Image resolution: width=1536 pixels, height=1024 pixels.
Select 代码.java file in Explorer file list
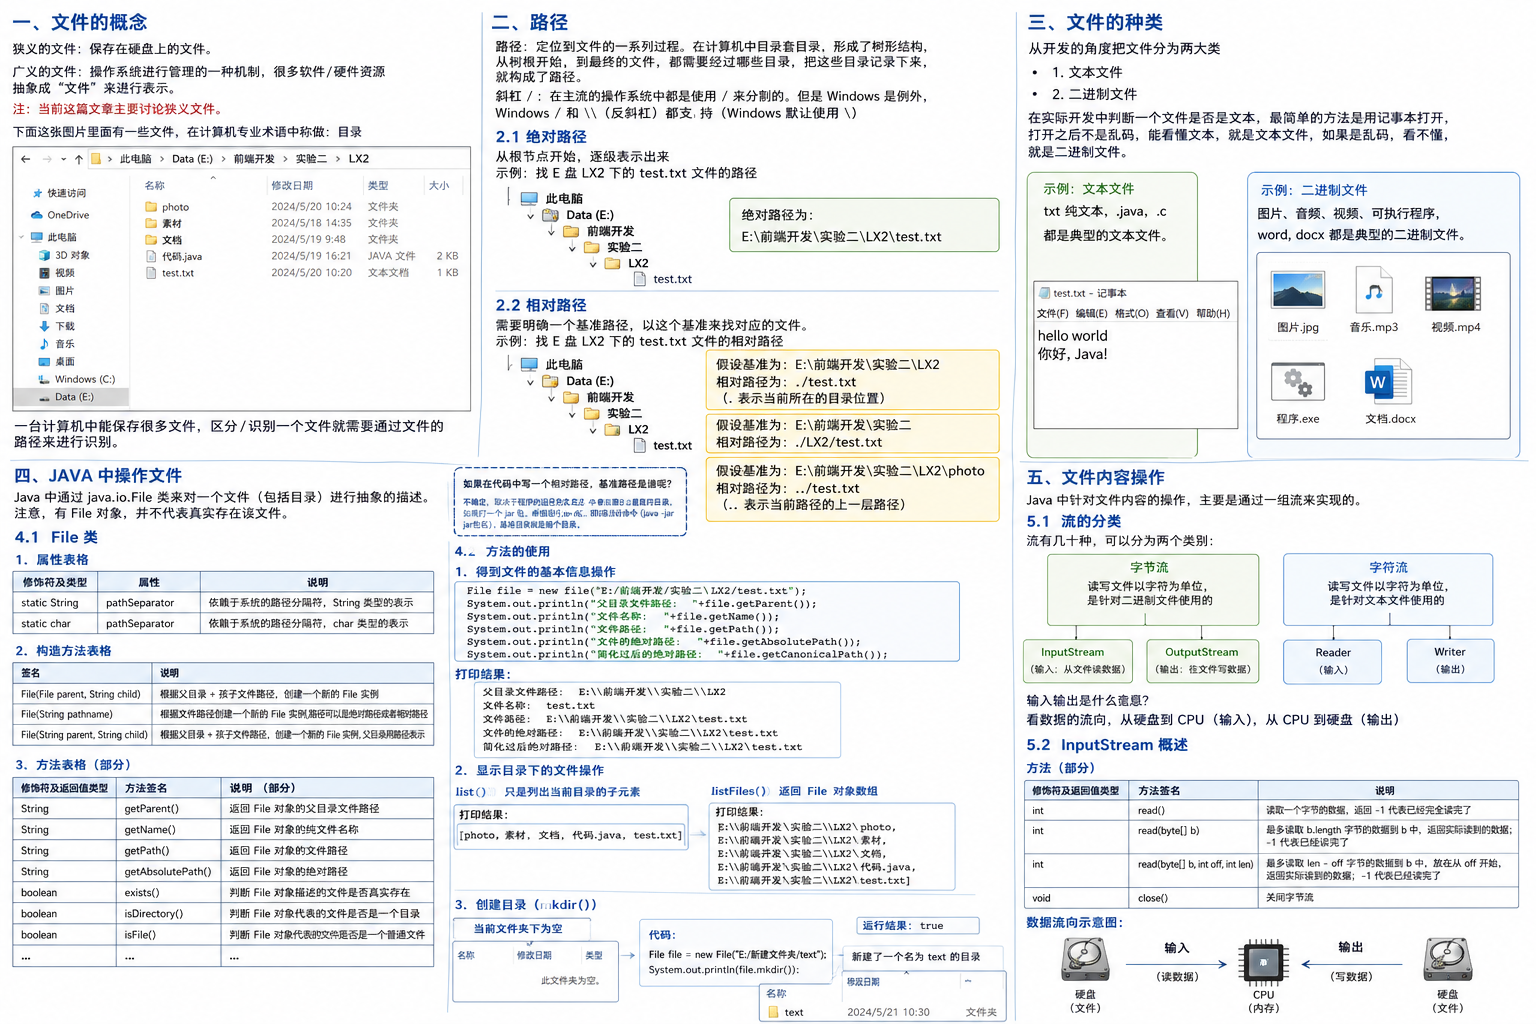tap(174, 256)
